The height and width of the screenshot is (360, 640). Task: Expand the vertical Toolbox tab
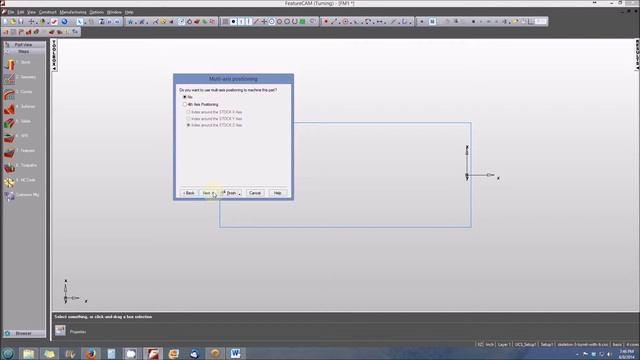point(54,56)
